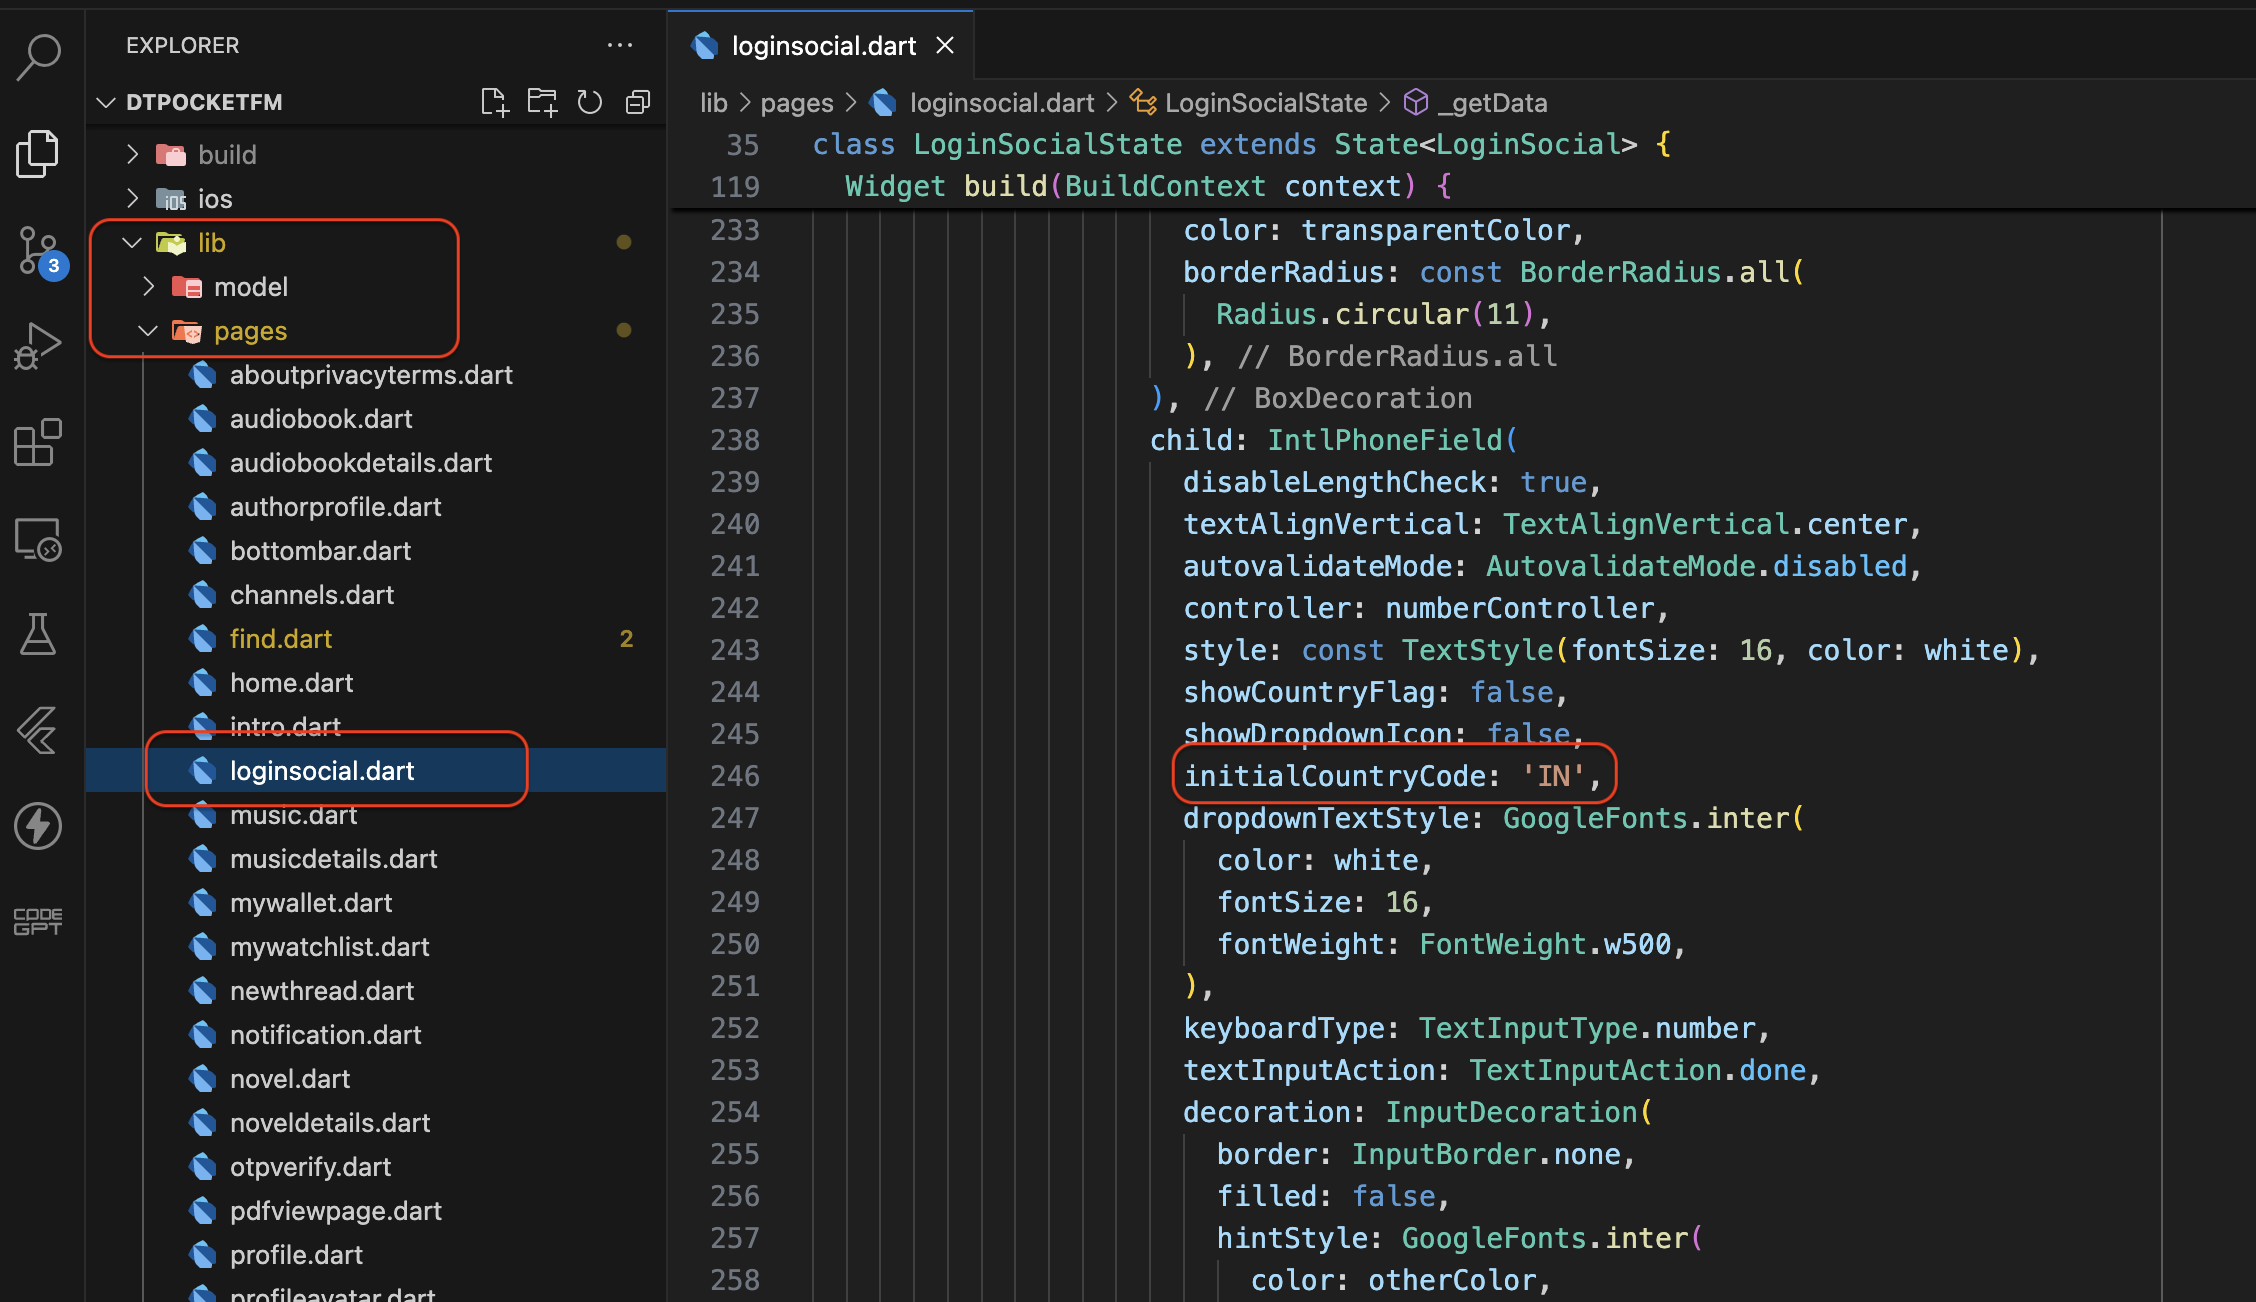This screenshot has height=1302, width=2256.
Task: Click the New Folder icon in Explorer
Action: [x=542, y=102]
